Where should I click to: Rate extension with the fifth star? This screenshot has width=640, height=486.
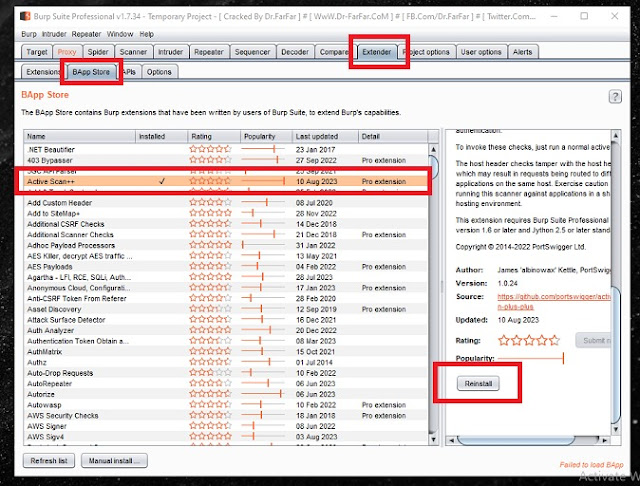(x=554, y=340)
